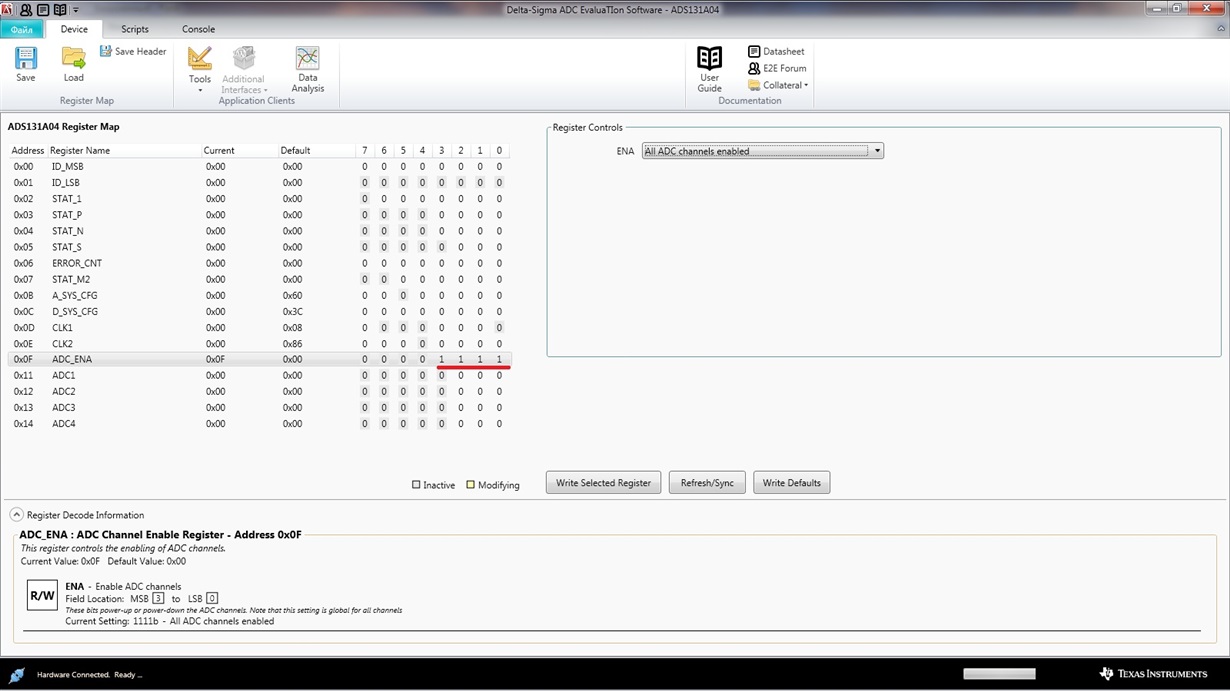This screenshot has height=691, width=1230.
Task: Toggle bit 7 of A_SYS_CFG register
Action: [365, 296]
